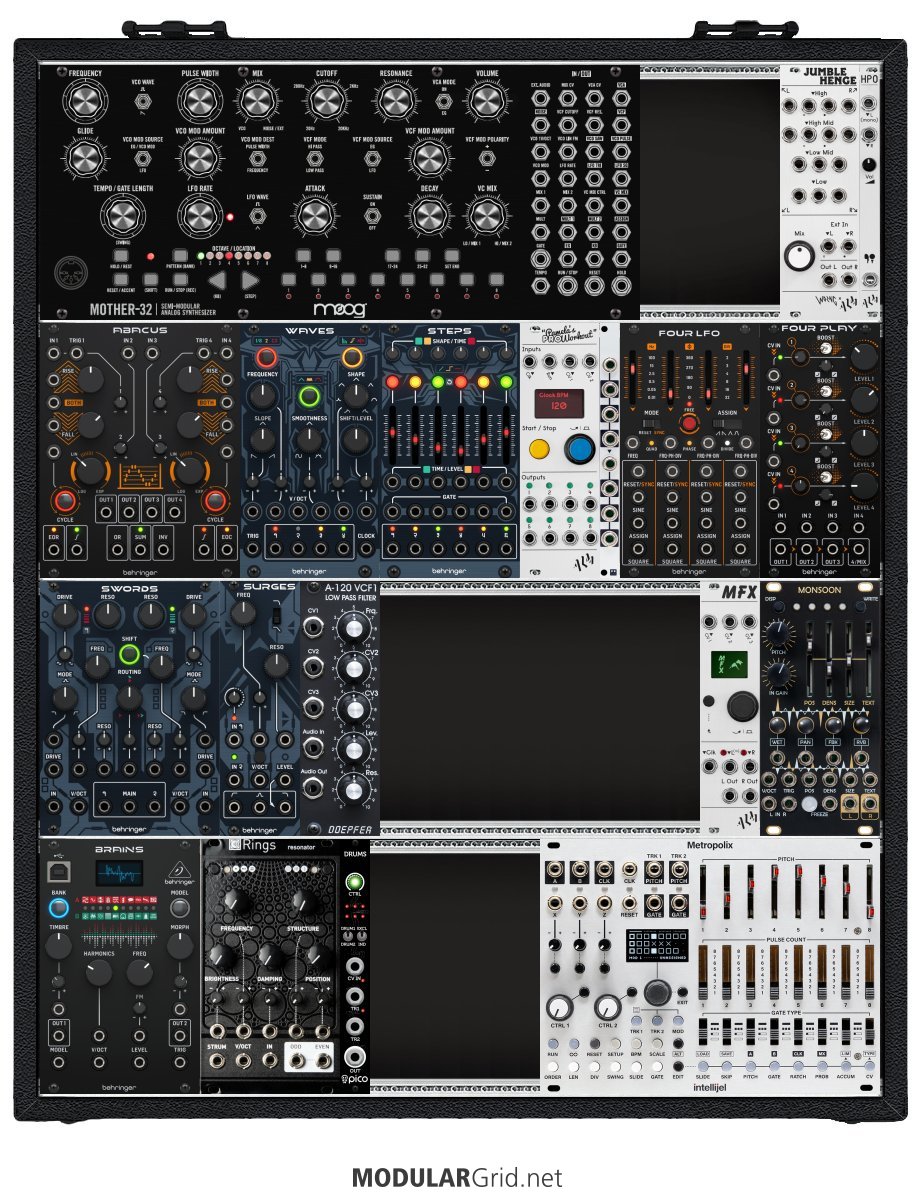This screenshot has width=915, height=1199.
Task: Flip the Mother-32 LFO Wave switch
Action: click(x=257, y=216)
